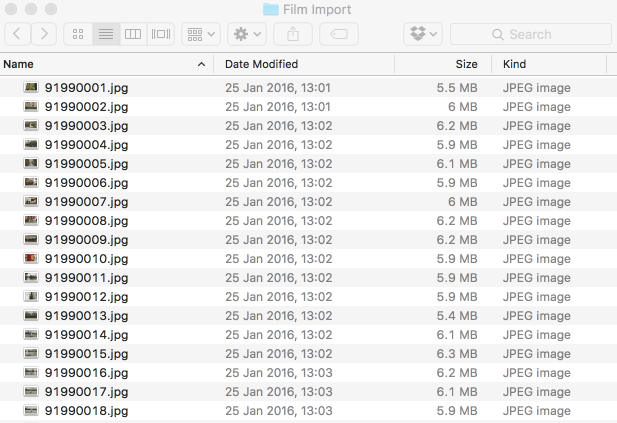The image size is (617, 423).
Task: Select list view mode
Action: (x=106, y=34)
